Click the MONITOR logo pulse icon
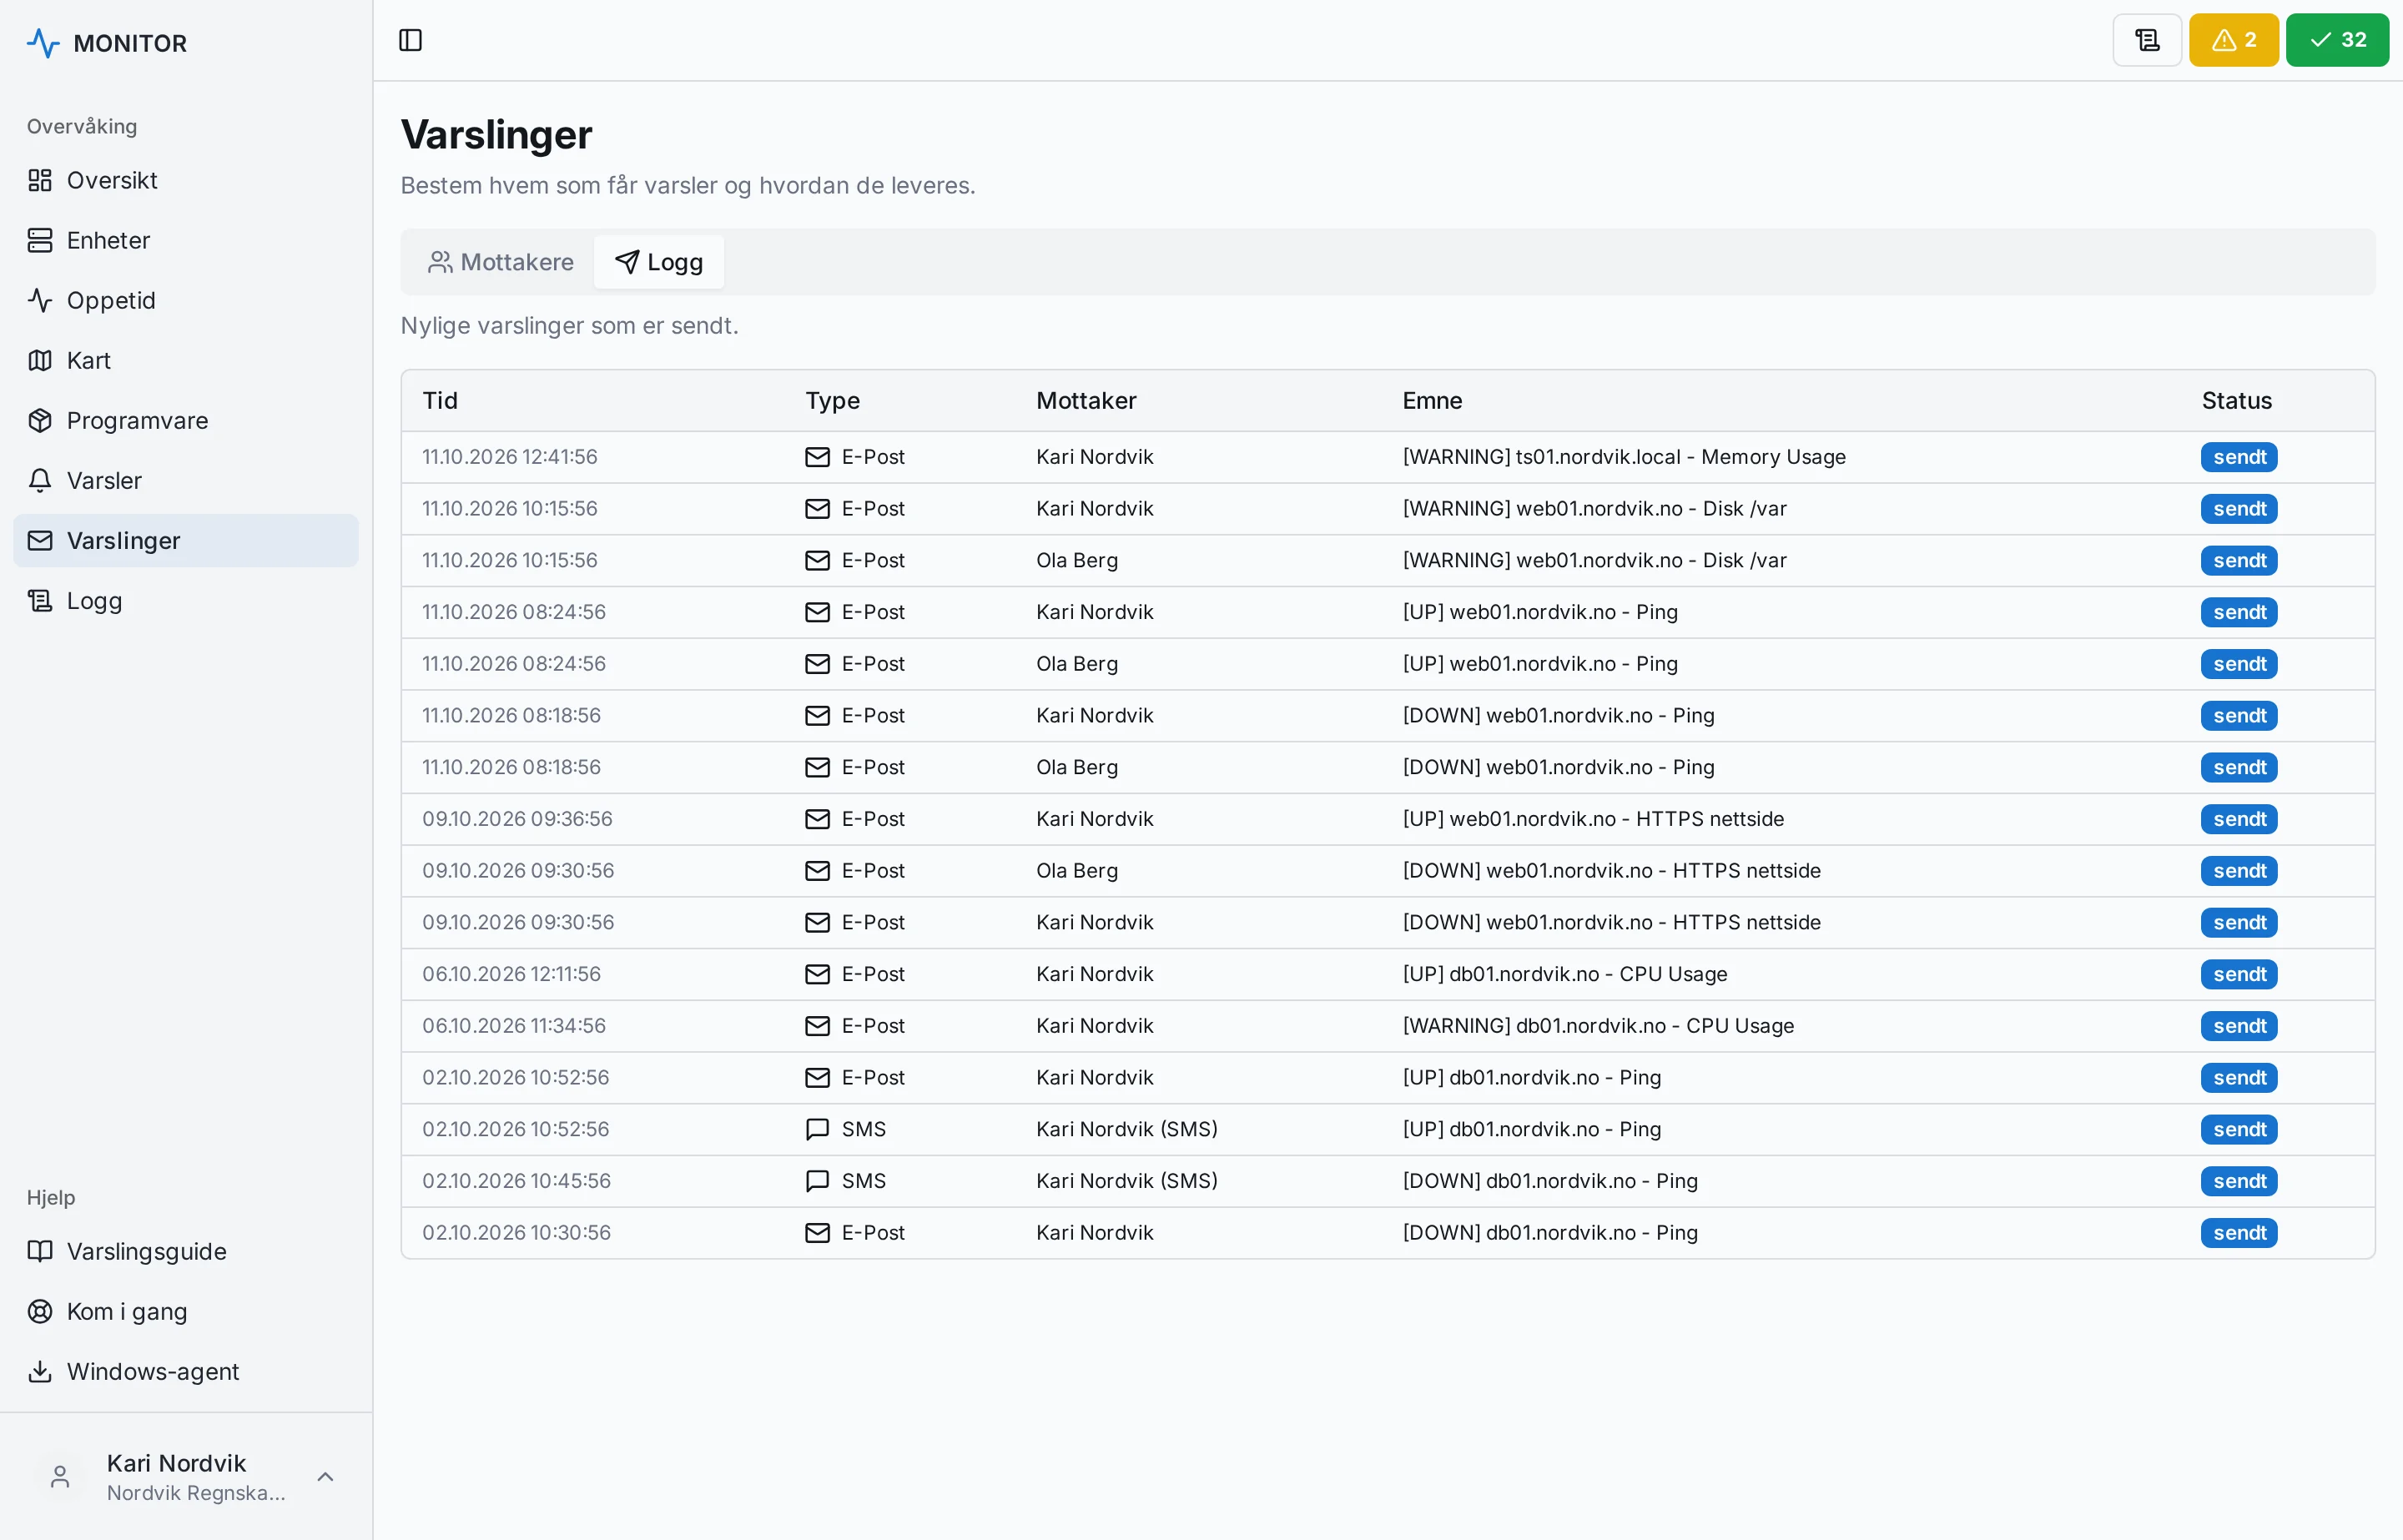The height and width of the screenshot is (1540, 2403). pyautogui.click(x=43, y=43)
